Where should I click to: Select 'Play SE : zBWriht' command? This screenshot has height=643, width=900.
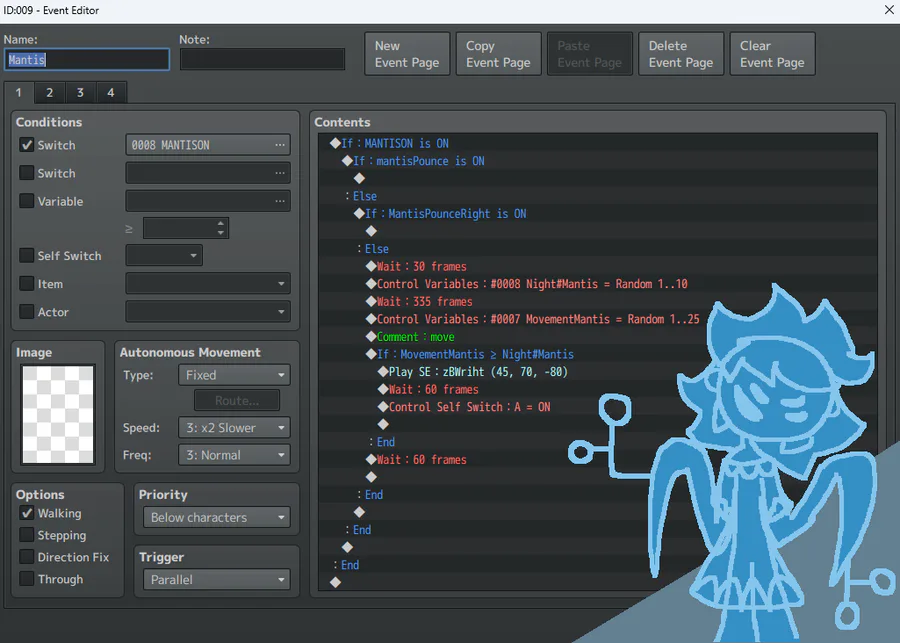pos(598,372)
